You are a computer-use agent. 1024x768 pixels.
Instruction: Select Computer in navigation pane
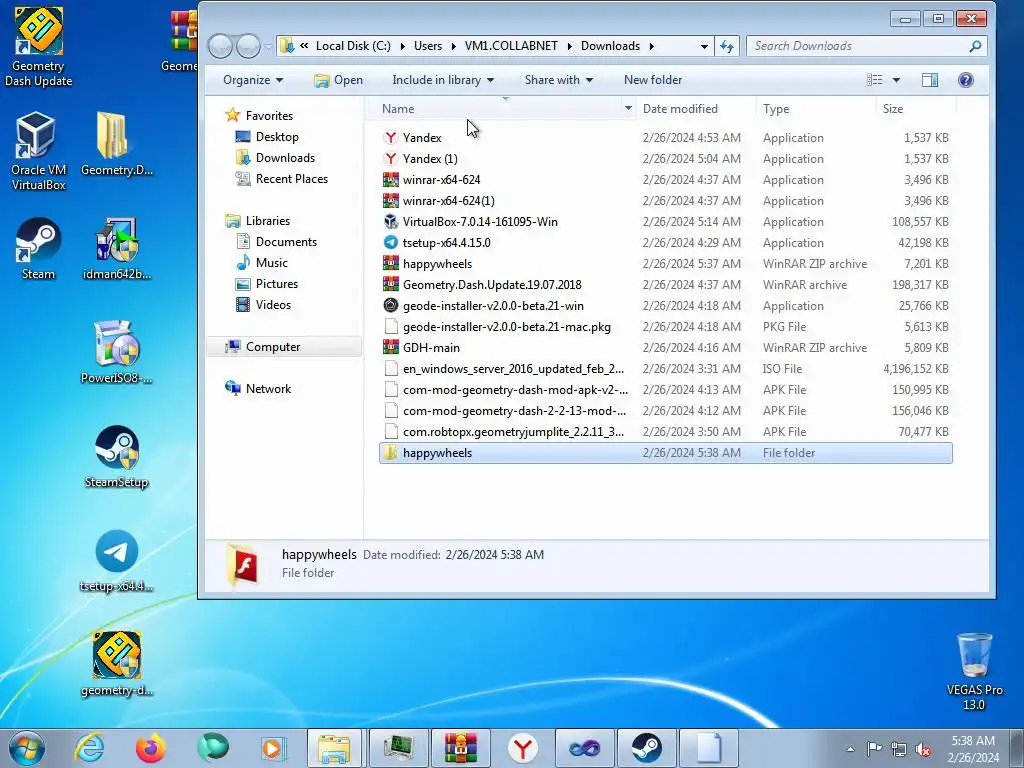click(x=273, y=347)
